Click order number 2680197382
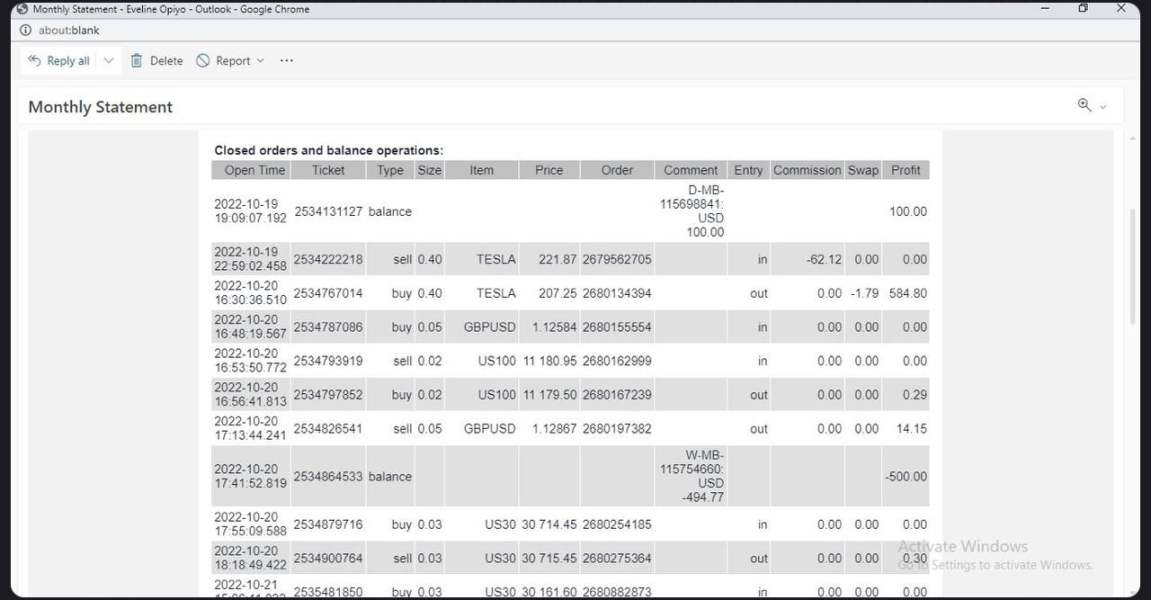The width and height of the screenshot is (1151, 600). 617,428
